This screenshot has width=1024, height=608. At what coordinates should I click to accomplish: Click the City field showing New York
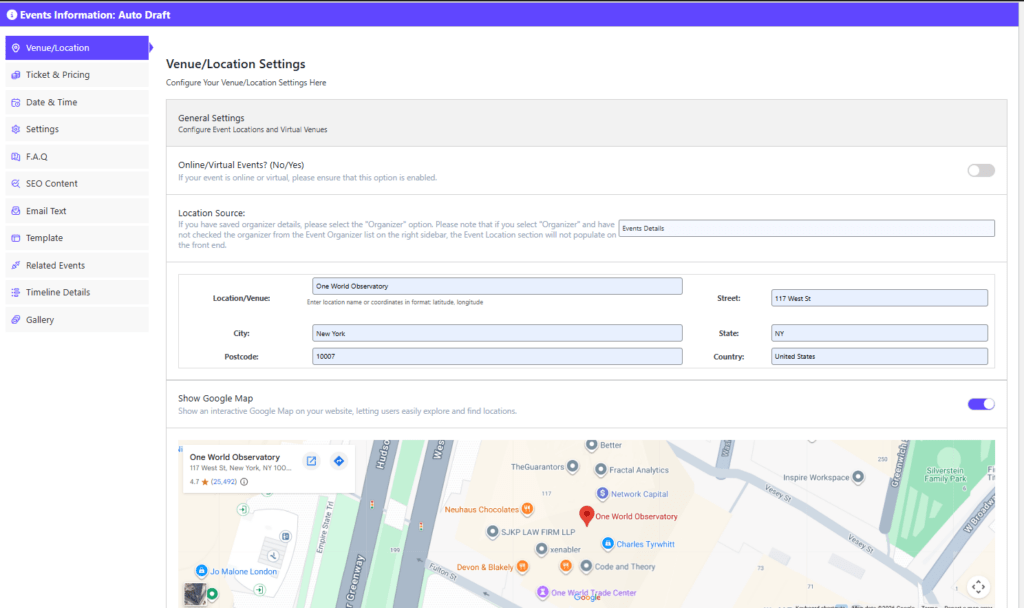coord(497,333)
